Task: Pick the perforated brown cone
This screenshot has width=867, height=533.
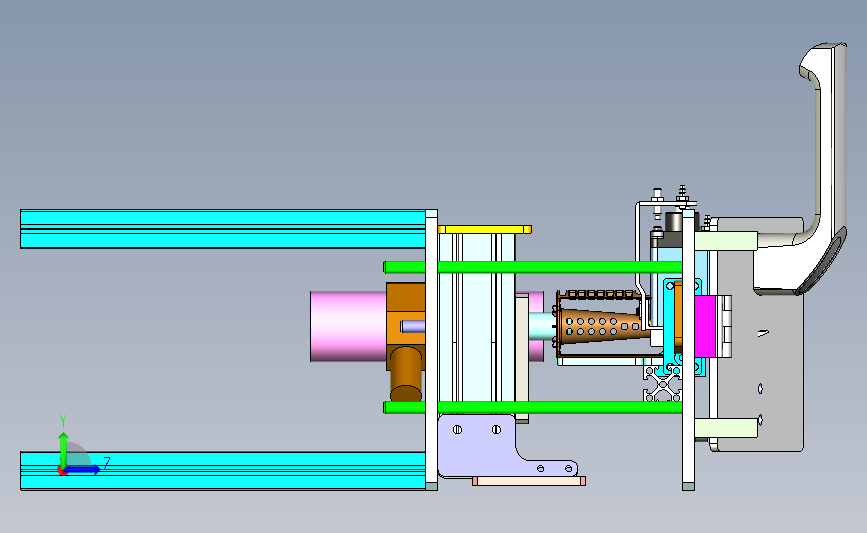Action: [x=603, y=327]
